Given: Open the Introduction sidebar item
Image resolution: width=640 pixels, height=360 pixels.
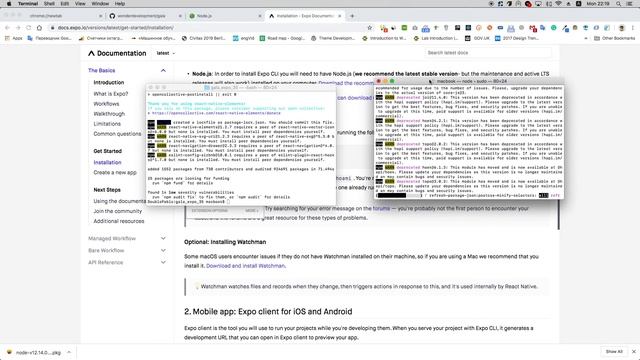Looking at the screenshot, I should click(x=109, y=82).
